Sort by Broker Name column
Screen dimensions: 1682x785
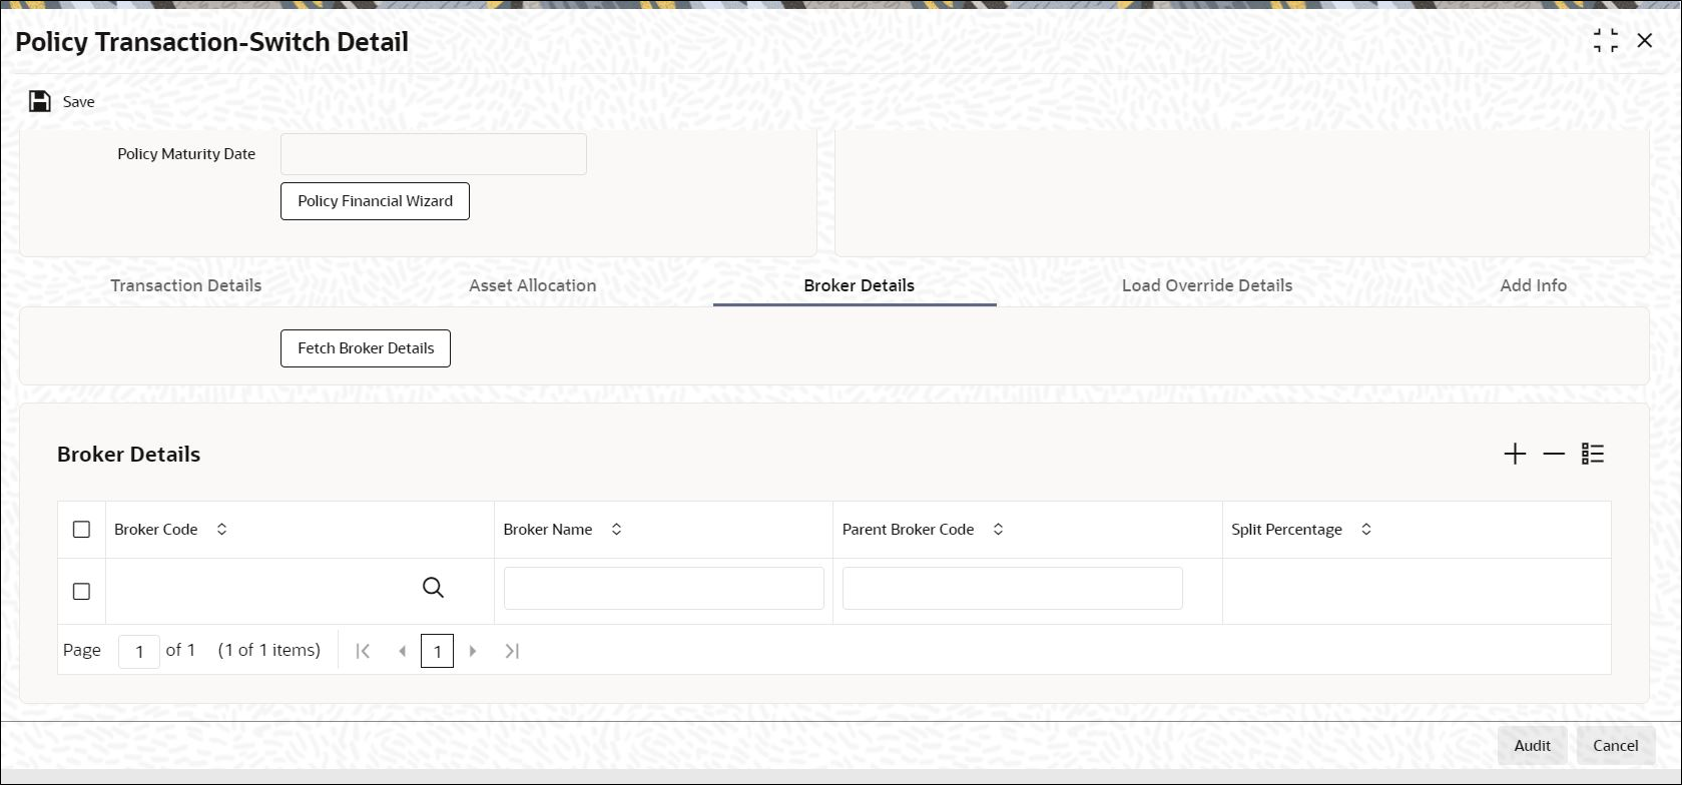point(617,530)
